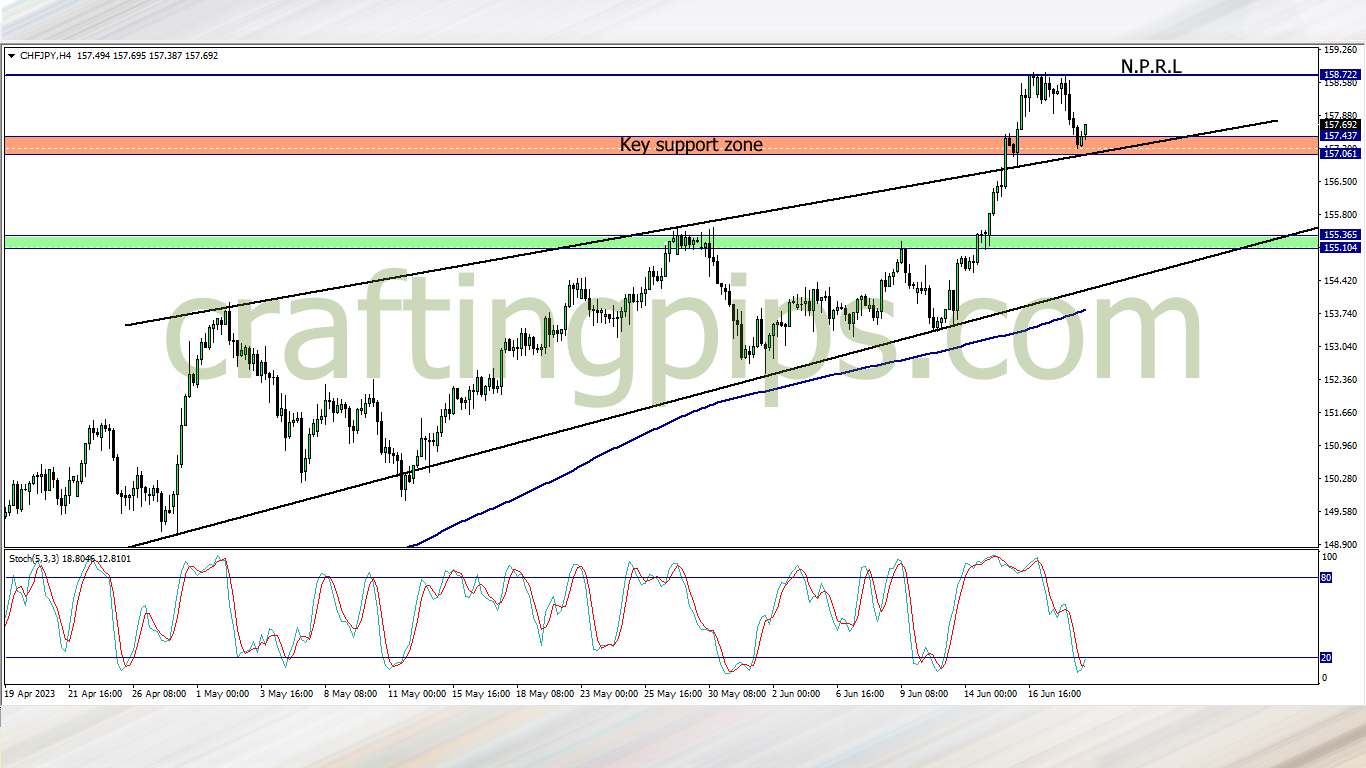Image resolution: width=1366 pixels, height=768 pixels.
Task: Click the 152.360 price axis label
Action: (1341, 380)
